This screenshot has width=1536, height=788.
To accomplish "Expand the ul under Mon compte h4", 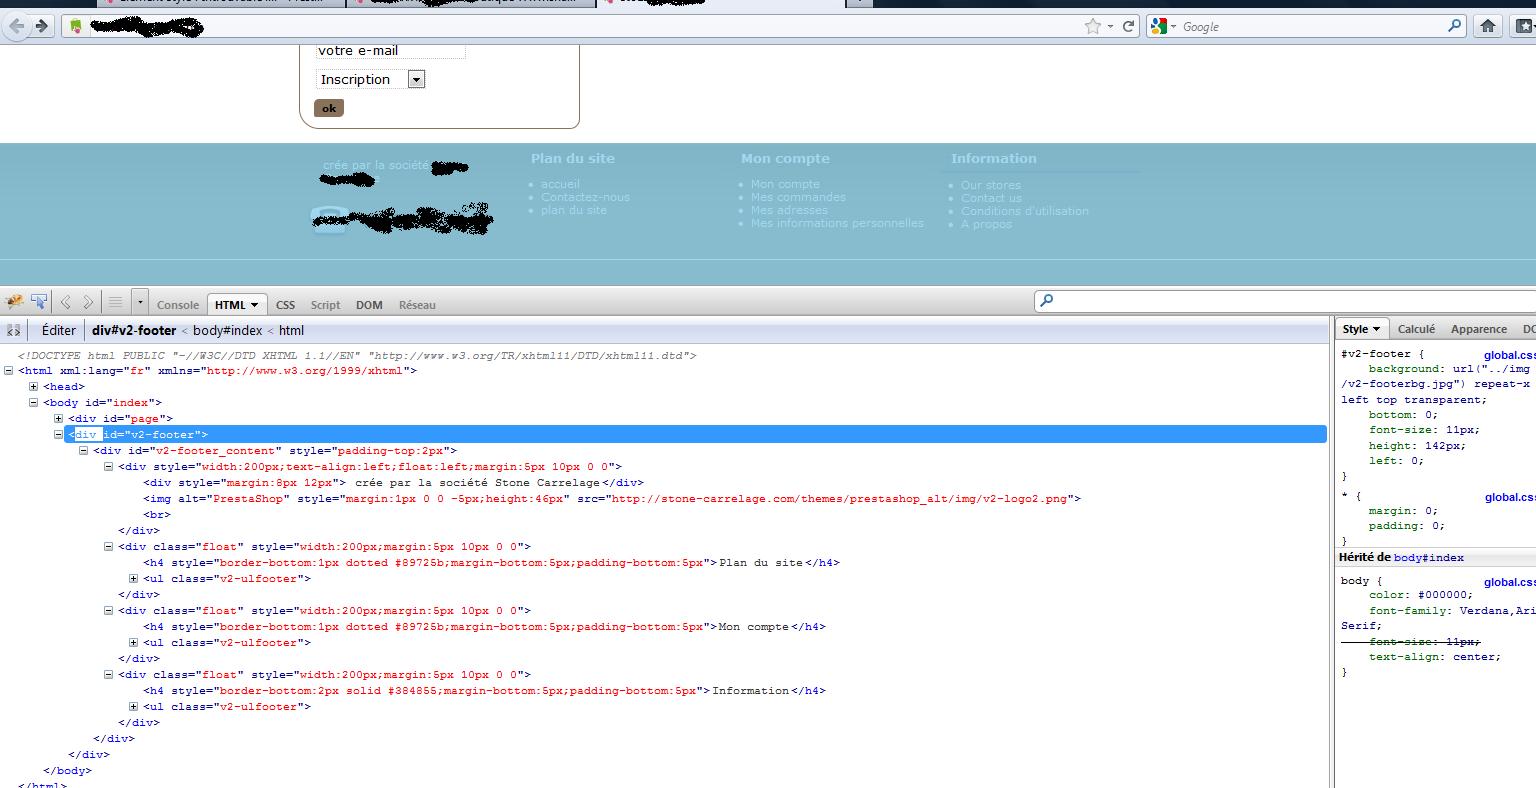I will point(134,643).
